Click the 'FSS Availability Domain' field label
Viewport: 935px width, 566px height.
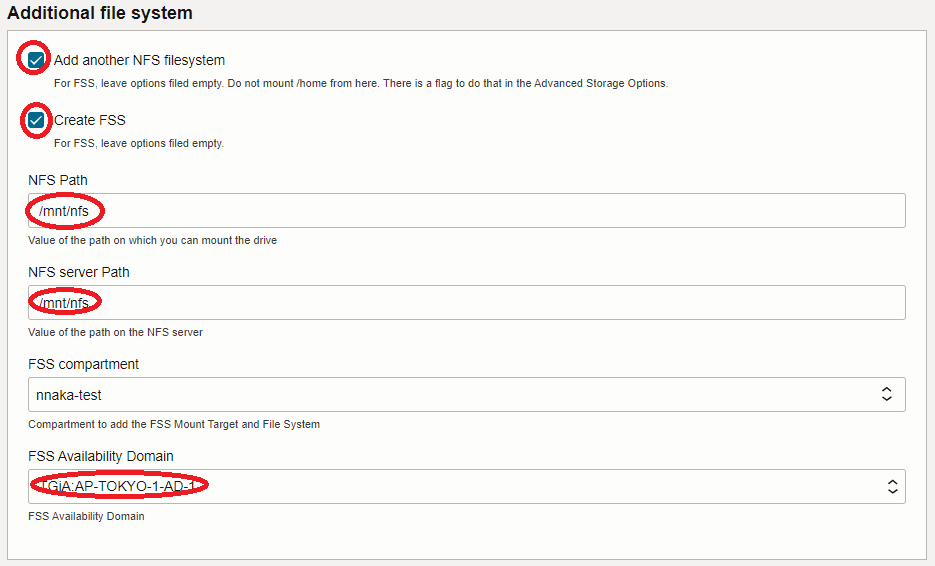103,456
